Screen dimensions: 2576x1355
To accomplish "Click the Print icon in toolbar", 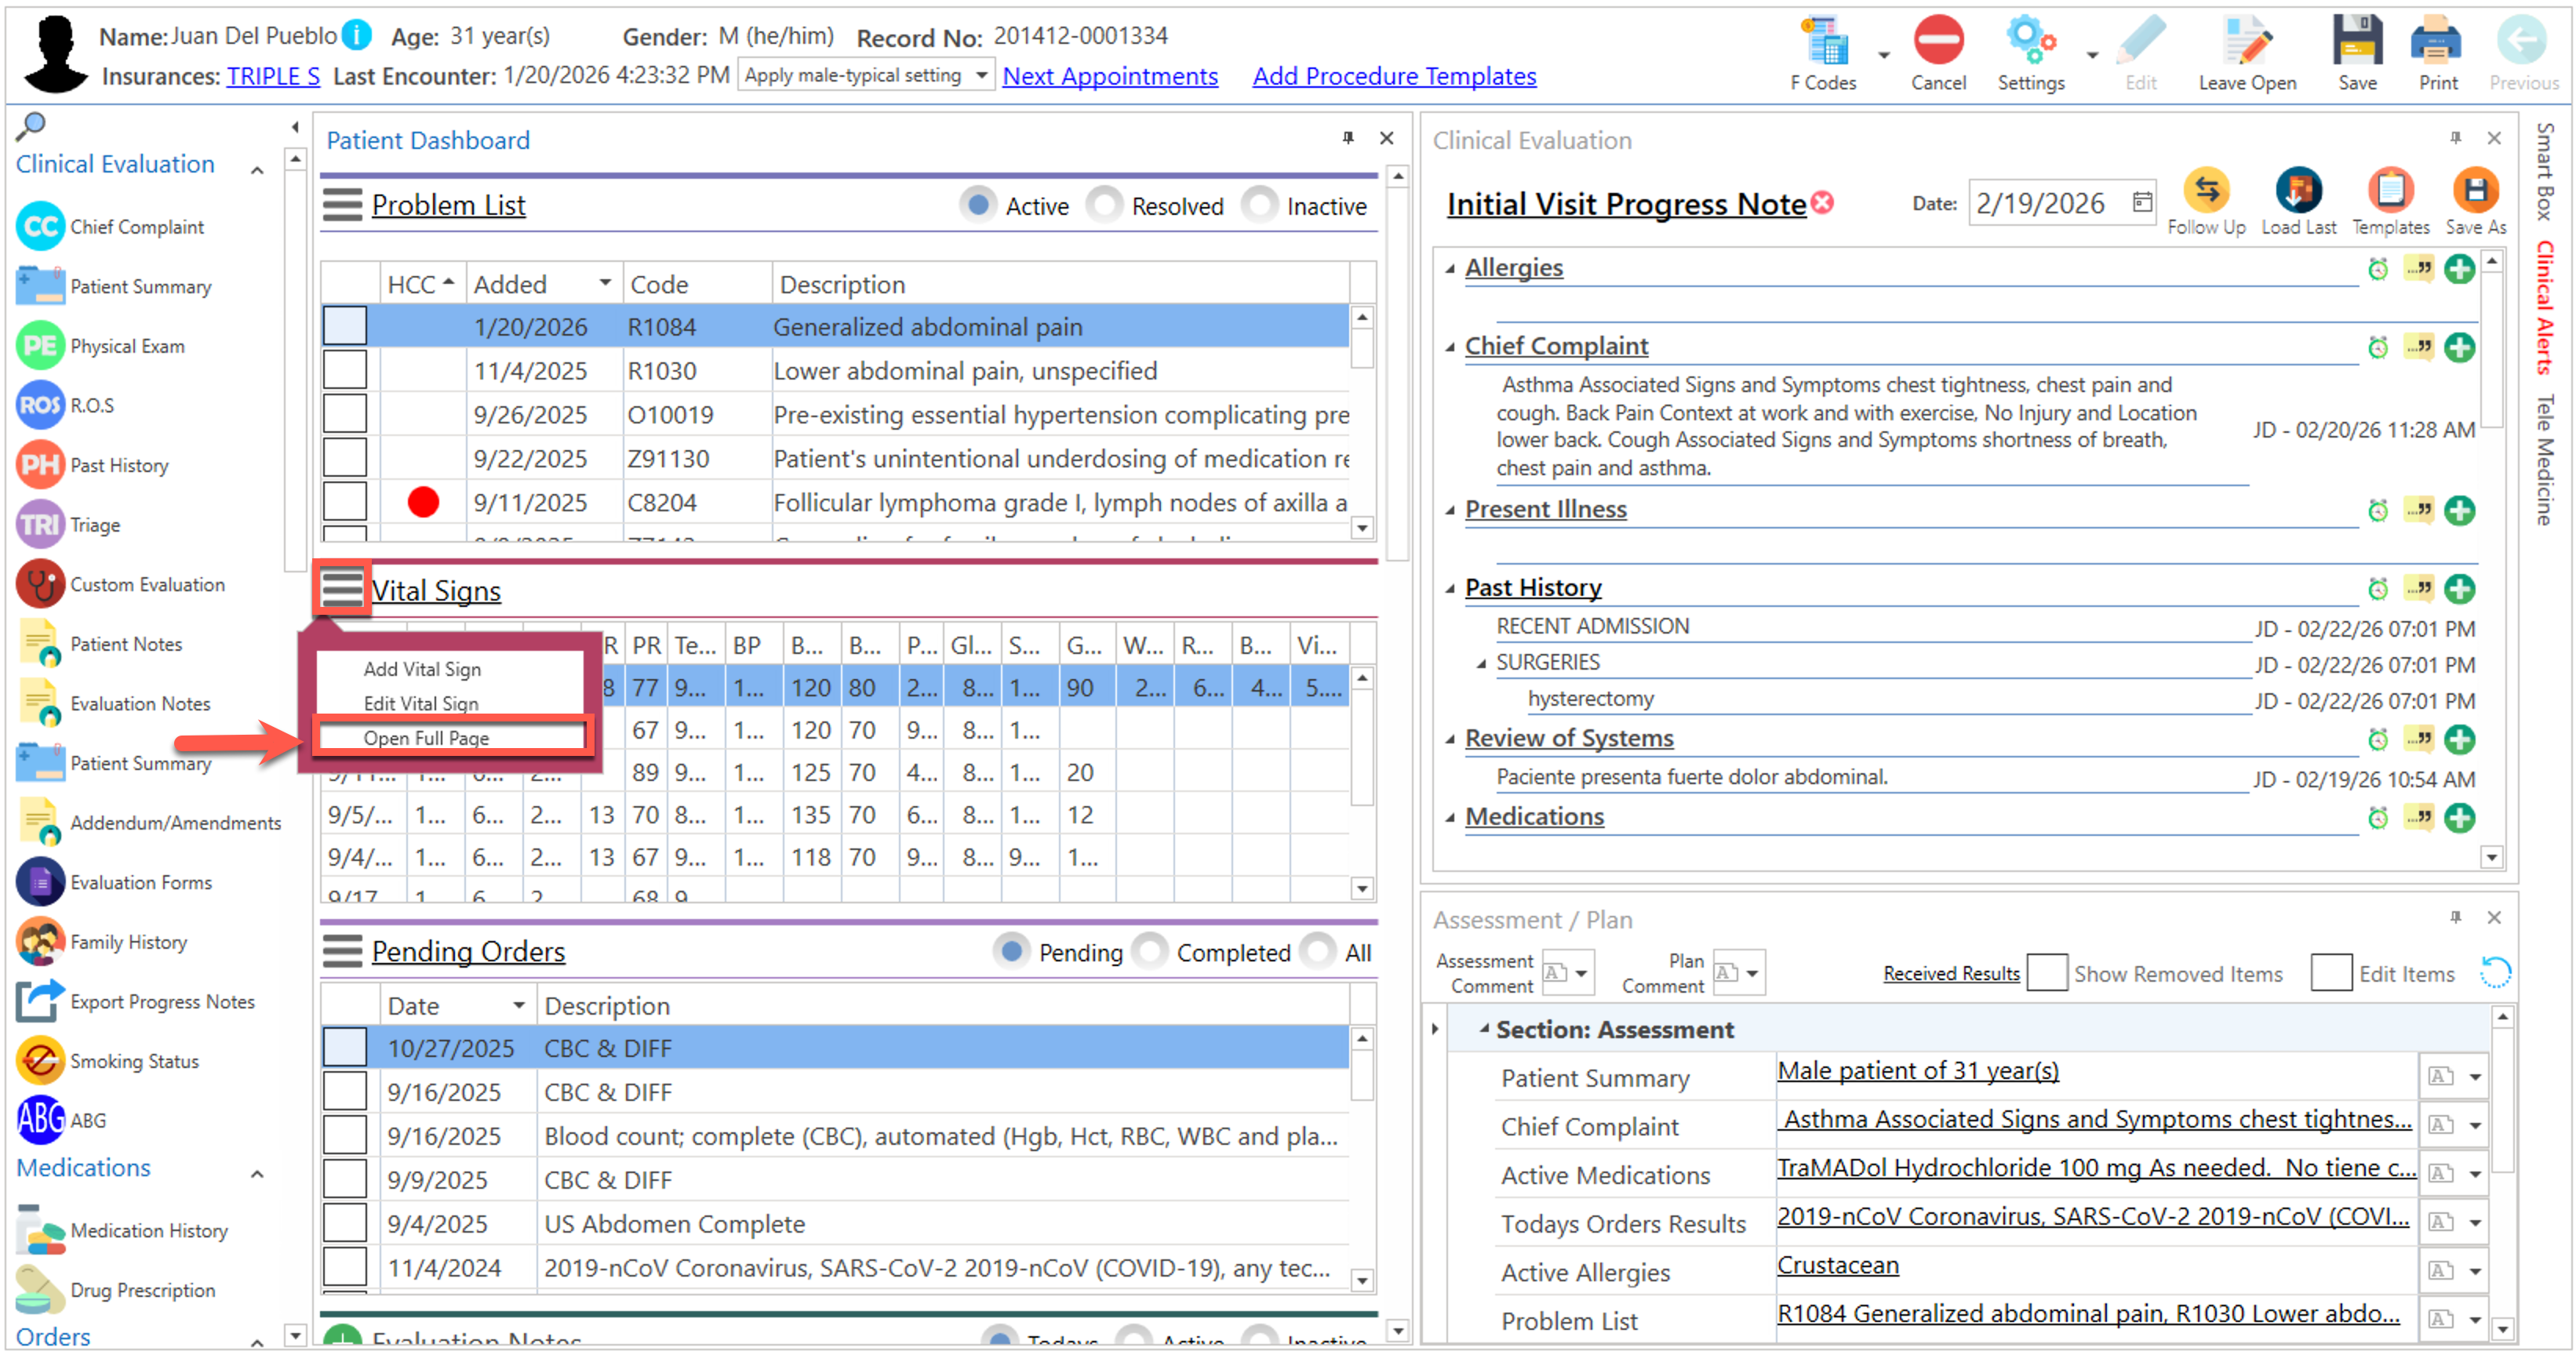I will (2437, 43).
